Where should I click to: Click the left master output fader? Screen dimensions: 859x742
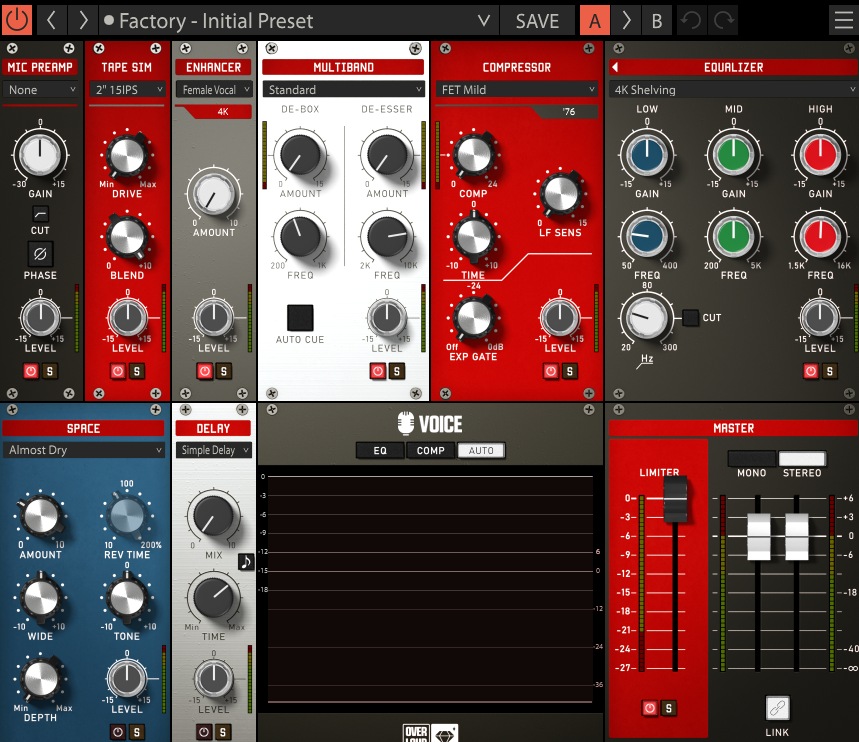(x=759, y=536)
